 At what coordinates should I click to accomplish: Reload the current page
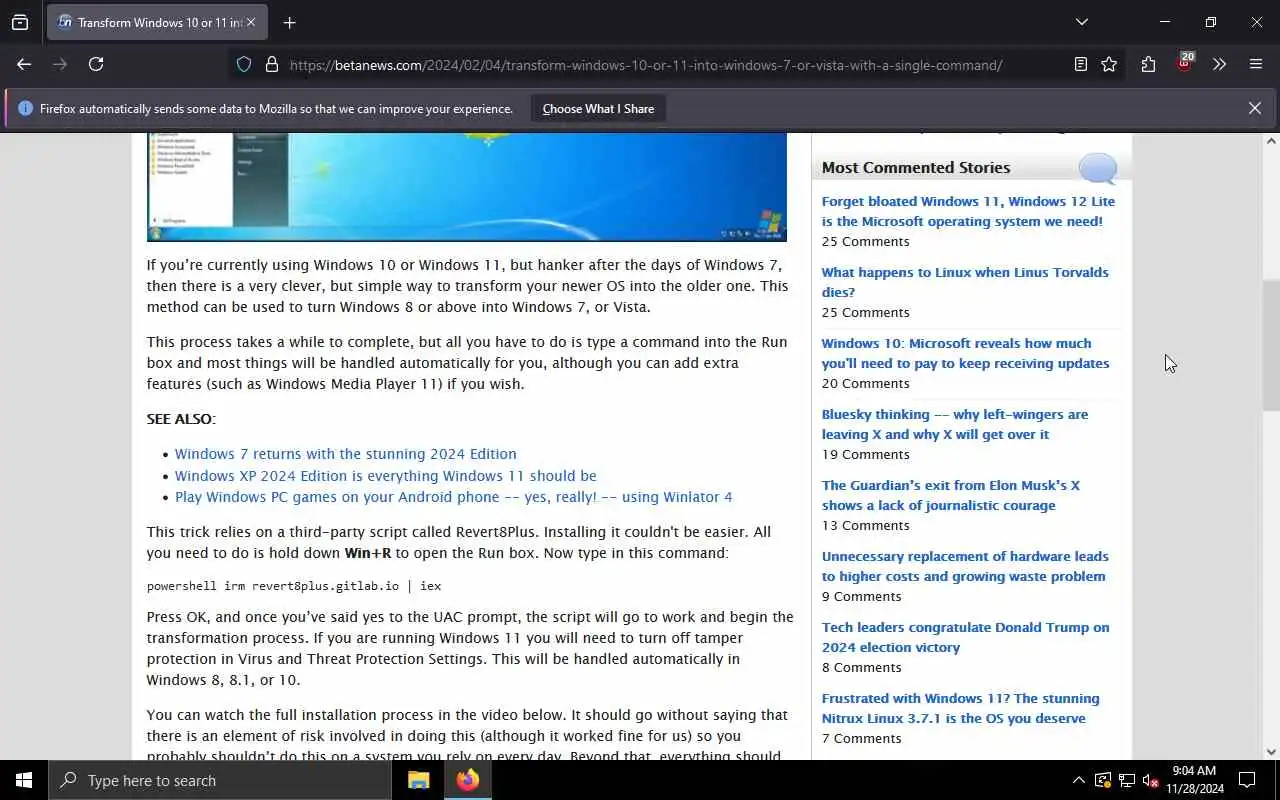pos(96,64)
